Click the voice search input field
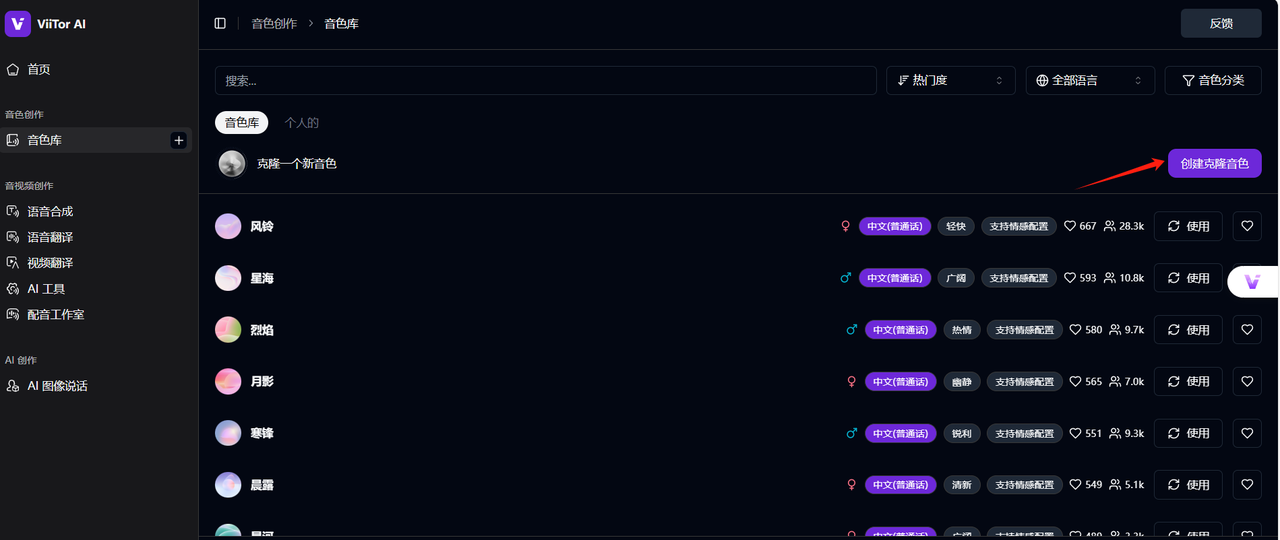The width and height of the screenshot is (1280, 540). tap(545, 80)
